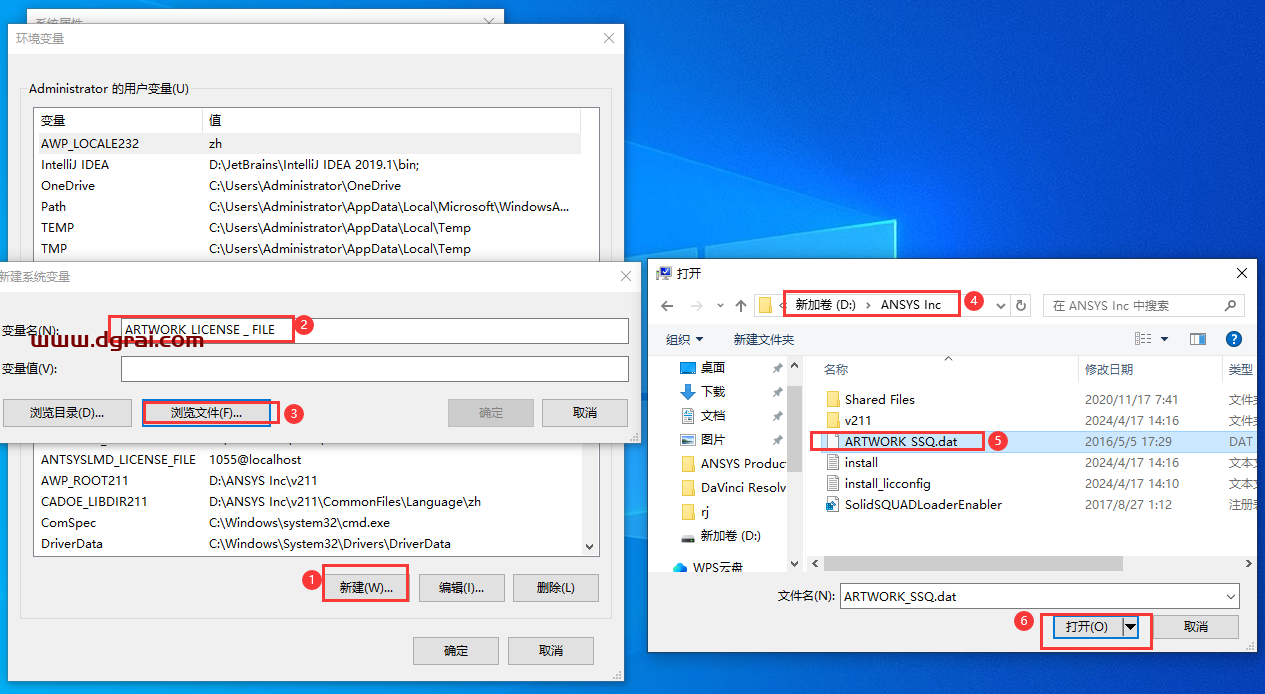Expand the recent locations dropdown arrow
The image size is (1265, 694).
pyautogui.click(x=718, y=305)
